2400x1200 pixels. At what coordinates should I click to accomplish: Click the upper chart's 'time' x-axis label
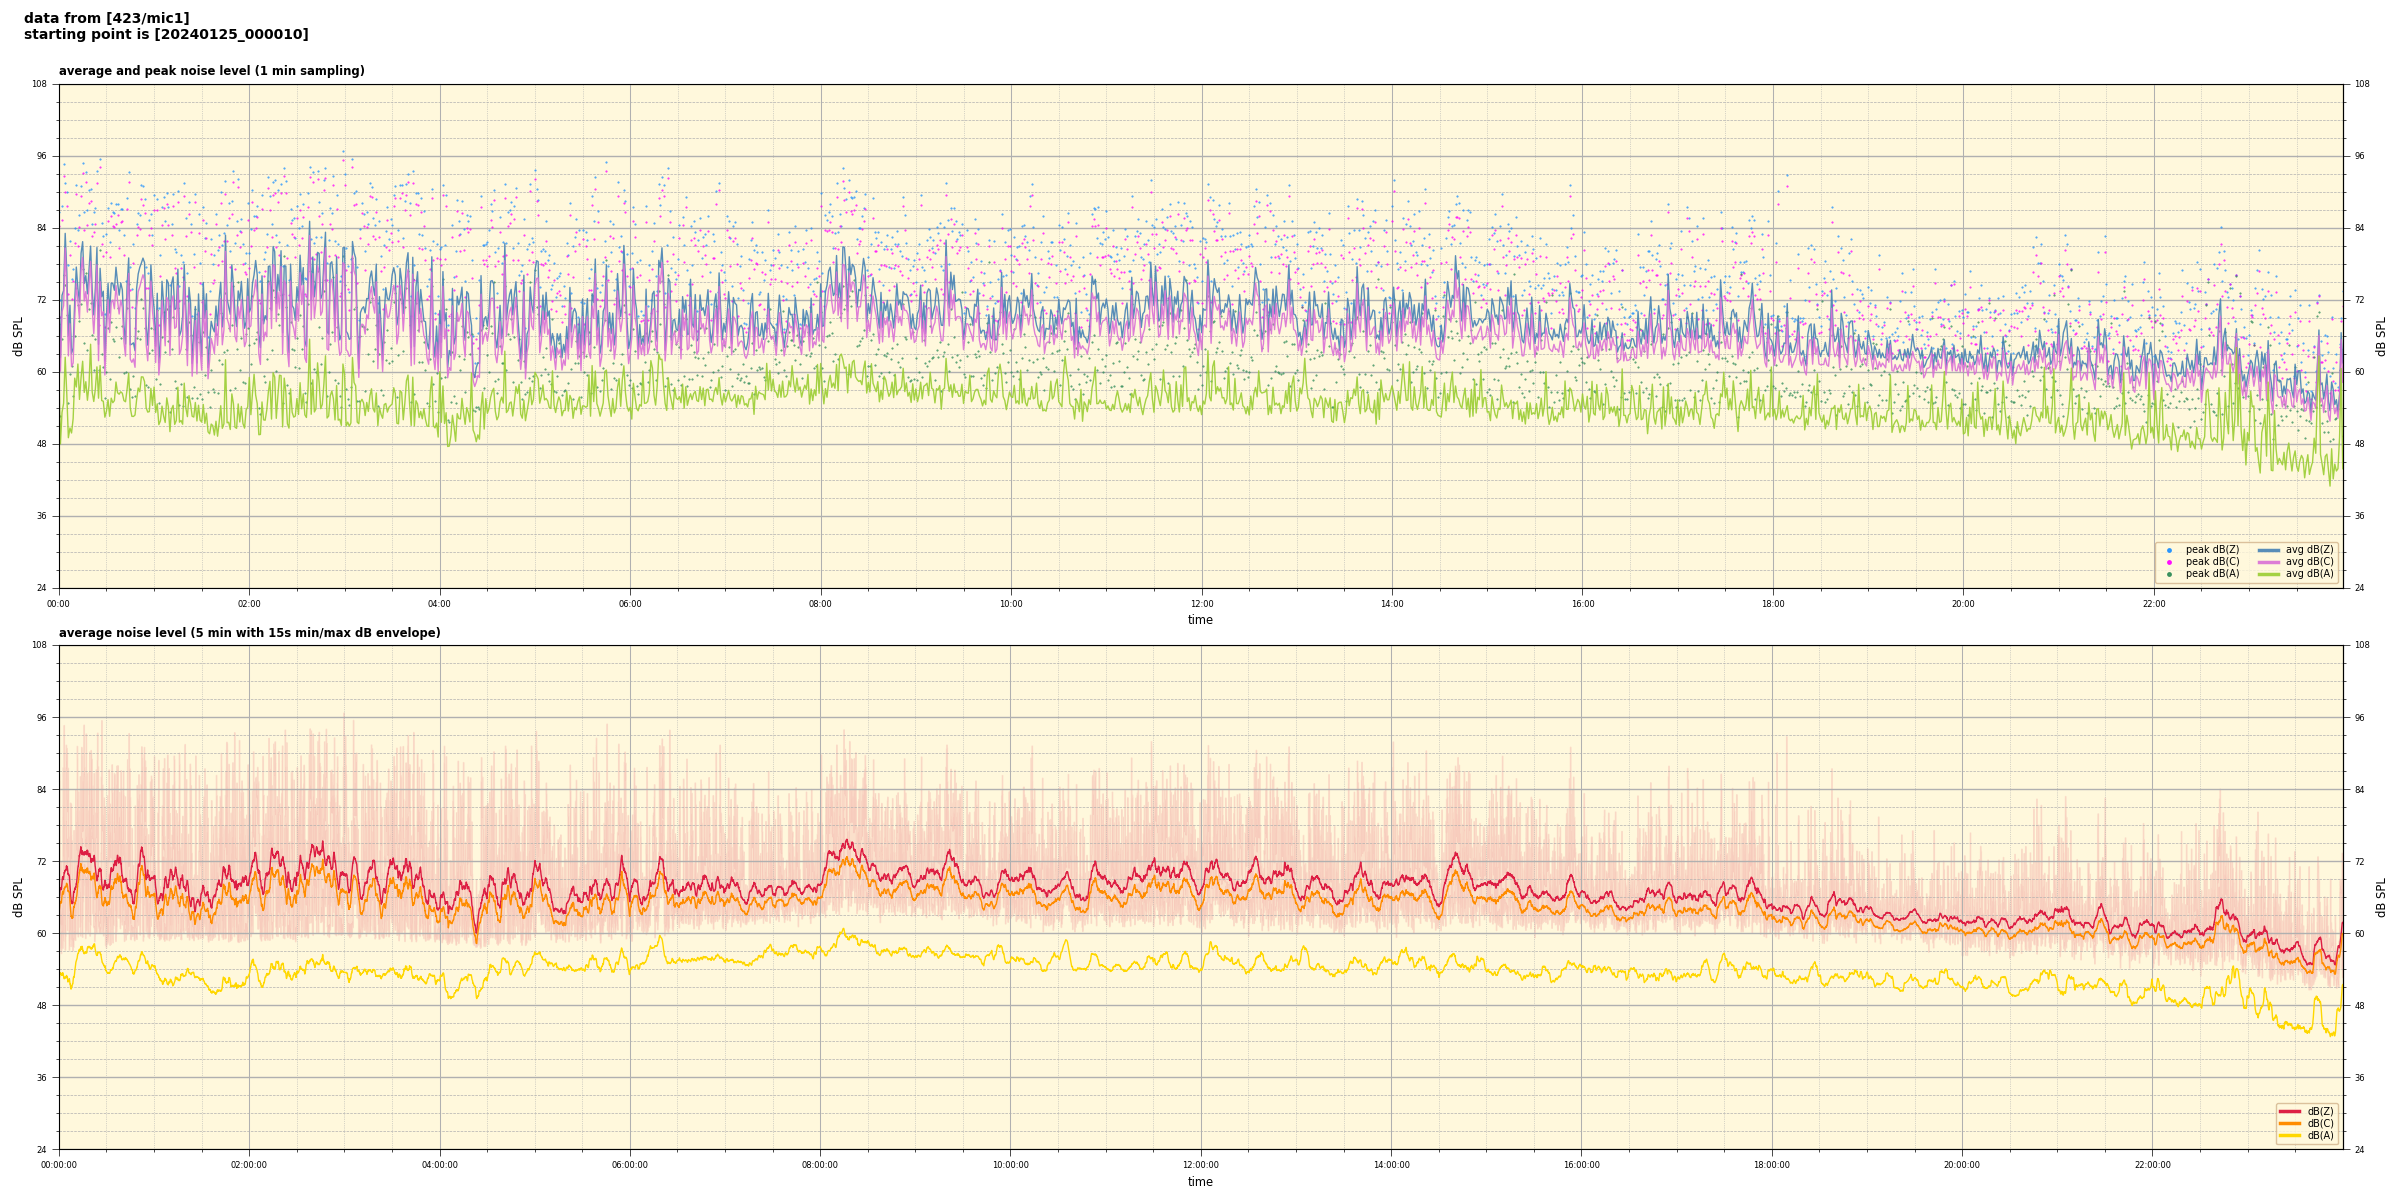pyautogui.click(x=1200, y=620)
